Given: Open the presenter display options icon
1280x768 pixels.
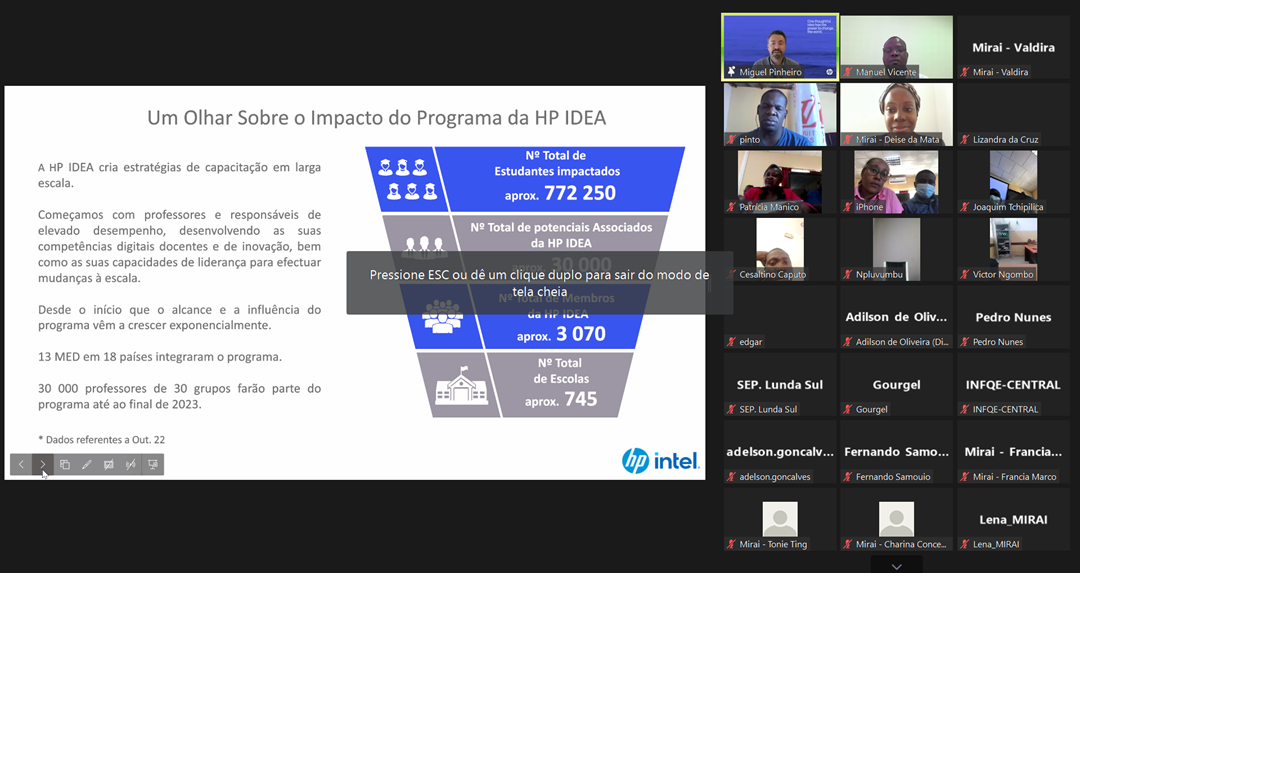Looking at the screenshot, I should coord(153,465).
